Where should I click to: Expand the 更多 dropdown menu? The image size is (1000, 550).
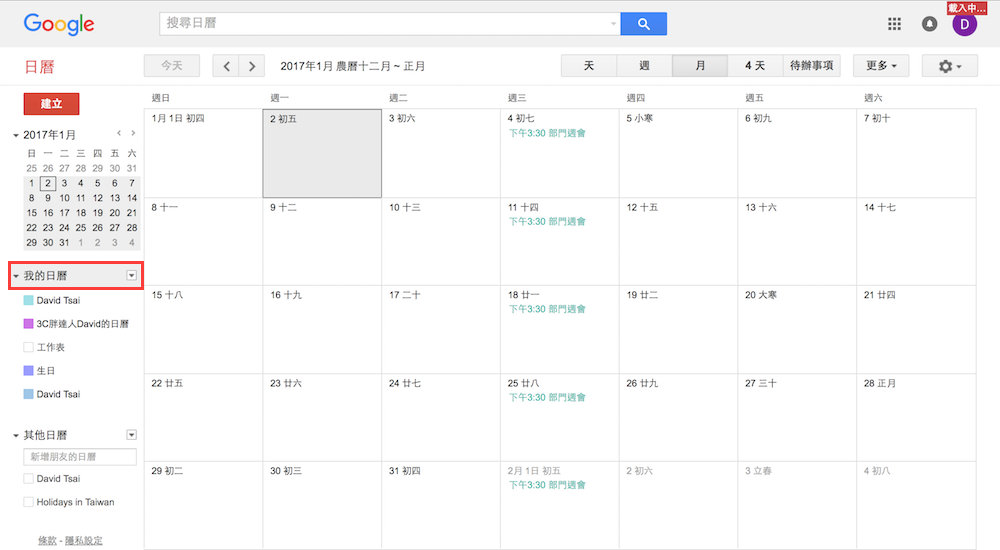(x=880, y=66)
